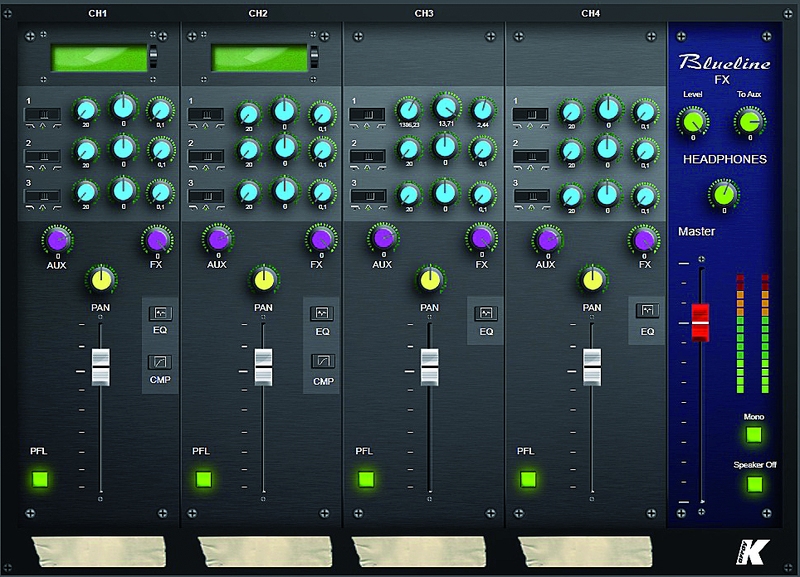The width and height of the screenshot is (800, 577).
Task: Click CH1 band 3 filter type switch
Action: [x=43, y=196]
